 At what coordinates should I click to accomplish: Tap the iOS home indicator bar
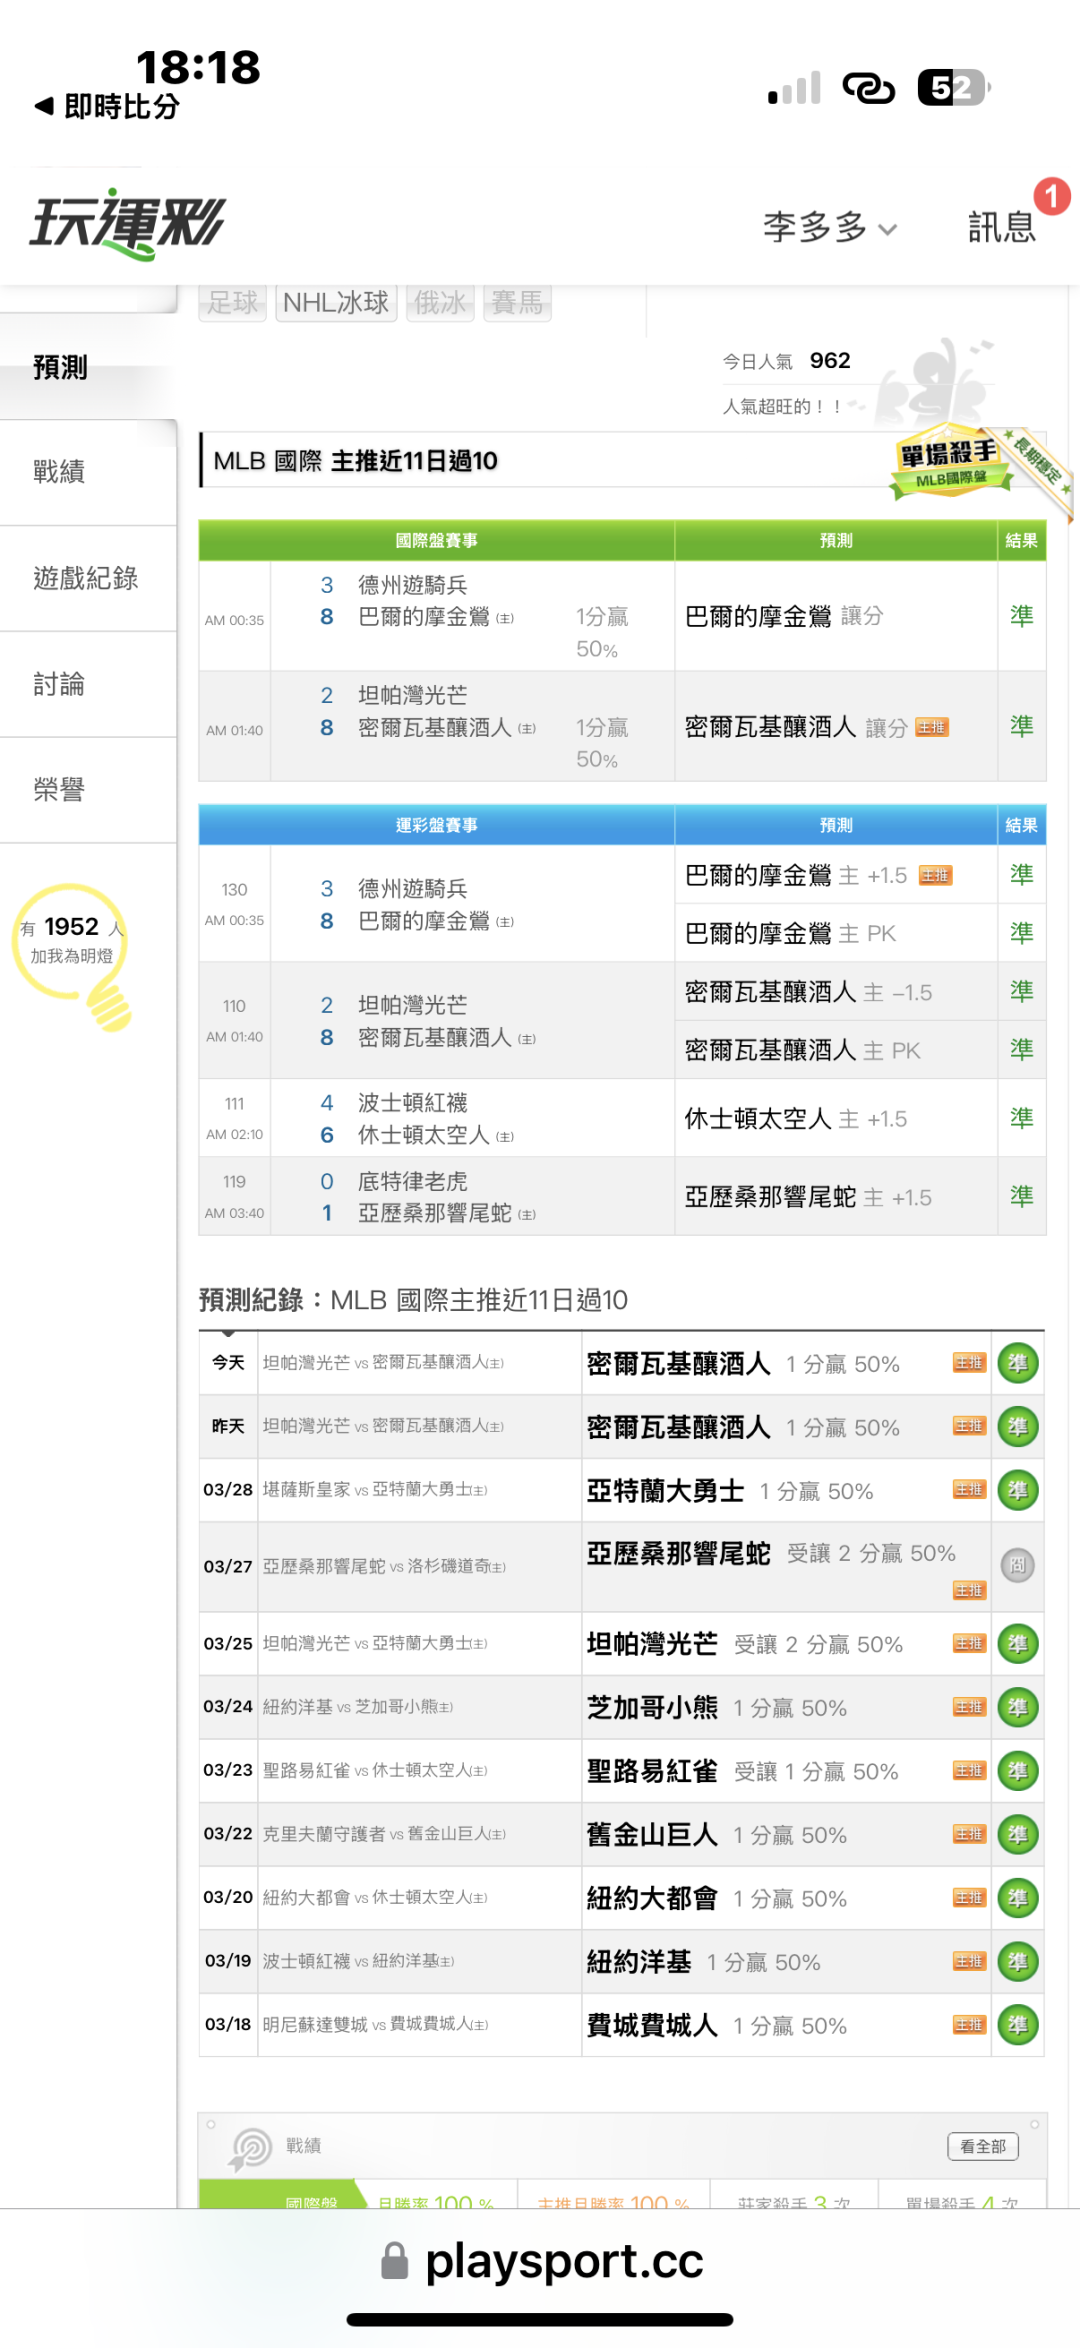pos(540,2320)
